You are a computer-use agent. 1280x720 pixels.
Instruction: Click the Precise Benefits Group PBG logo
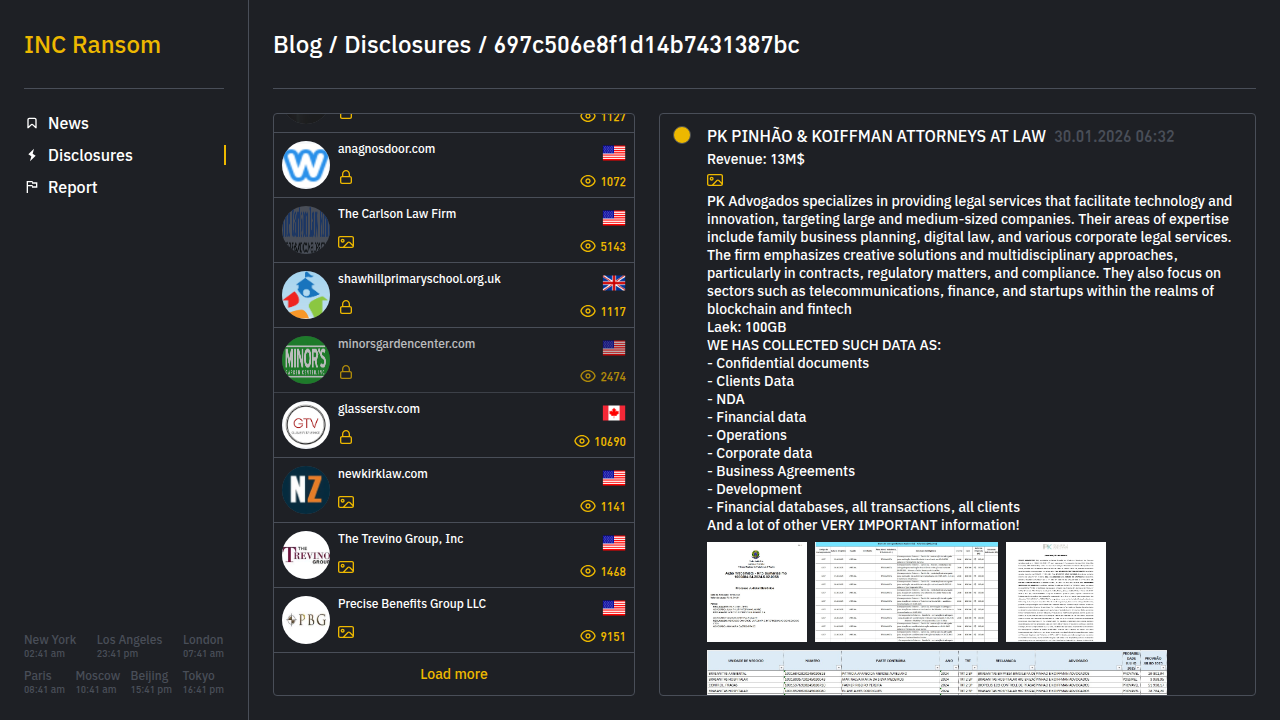click(x=306, y=620)
